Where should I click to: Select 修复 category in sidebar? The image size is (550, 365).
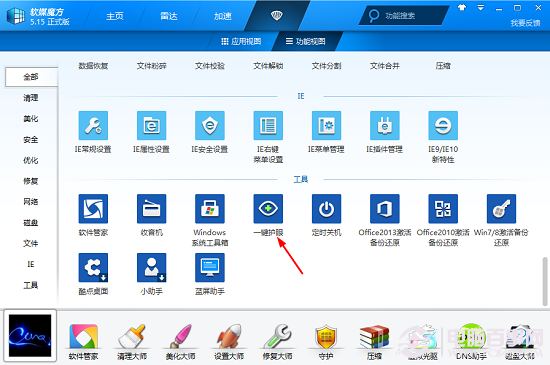(x=31, y=181)
